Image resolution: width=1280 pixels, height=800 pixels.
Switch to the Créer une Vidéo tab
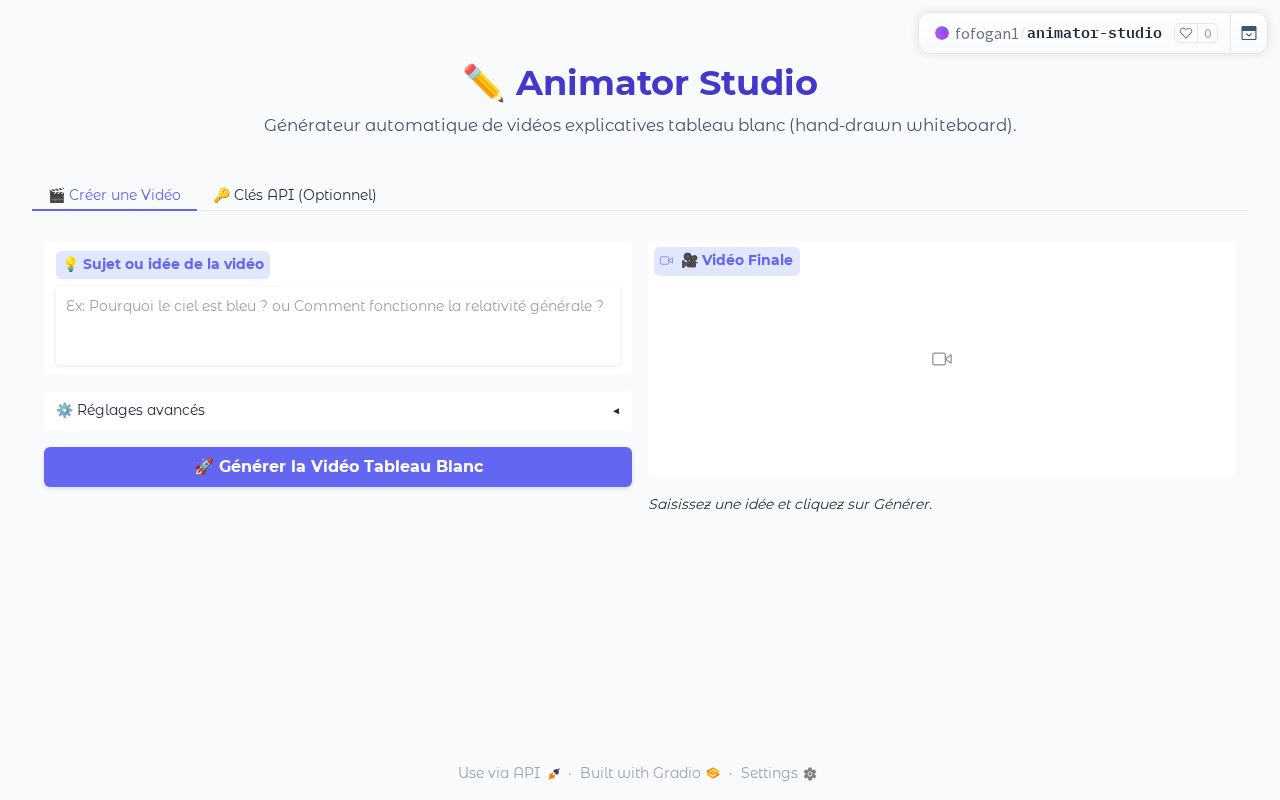click(114, 195)
